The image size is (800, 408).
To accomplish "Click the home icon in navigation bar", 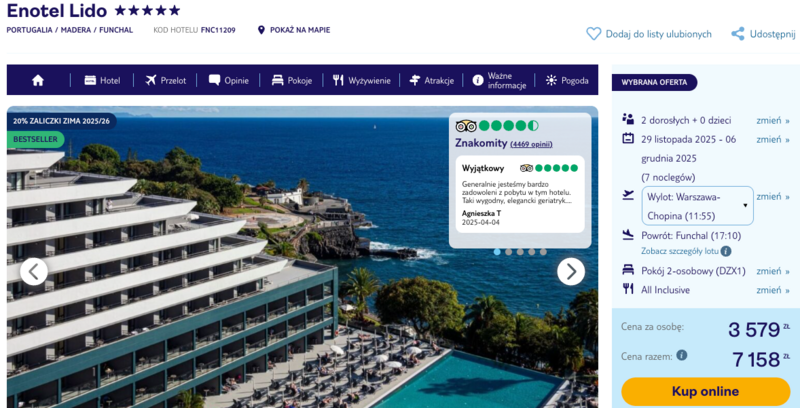I will [x=38, y=80].
